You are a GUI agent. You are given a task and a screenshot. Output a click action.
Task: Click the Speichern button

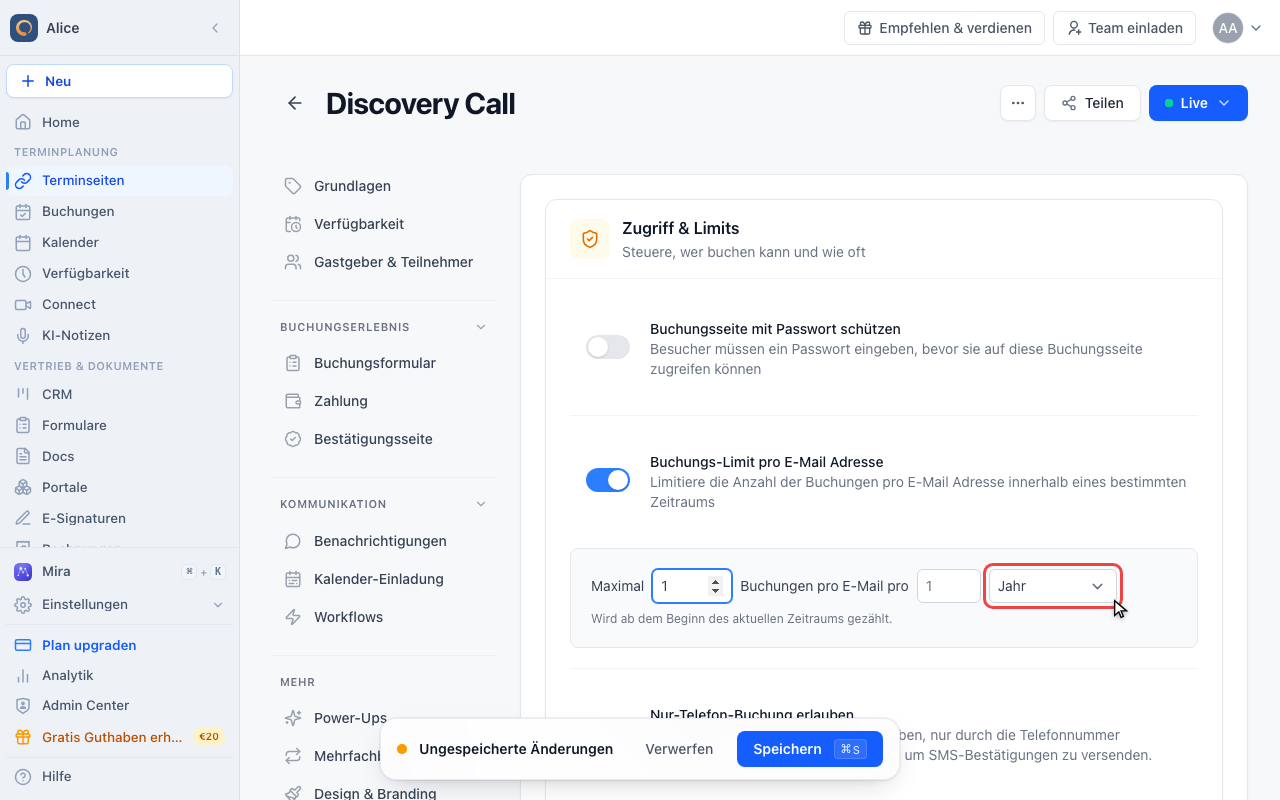pos(810,749)
